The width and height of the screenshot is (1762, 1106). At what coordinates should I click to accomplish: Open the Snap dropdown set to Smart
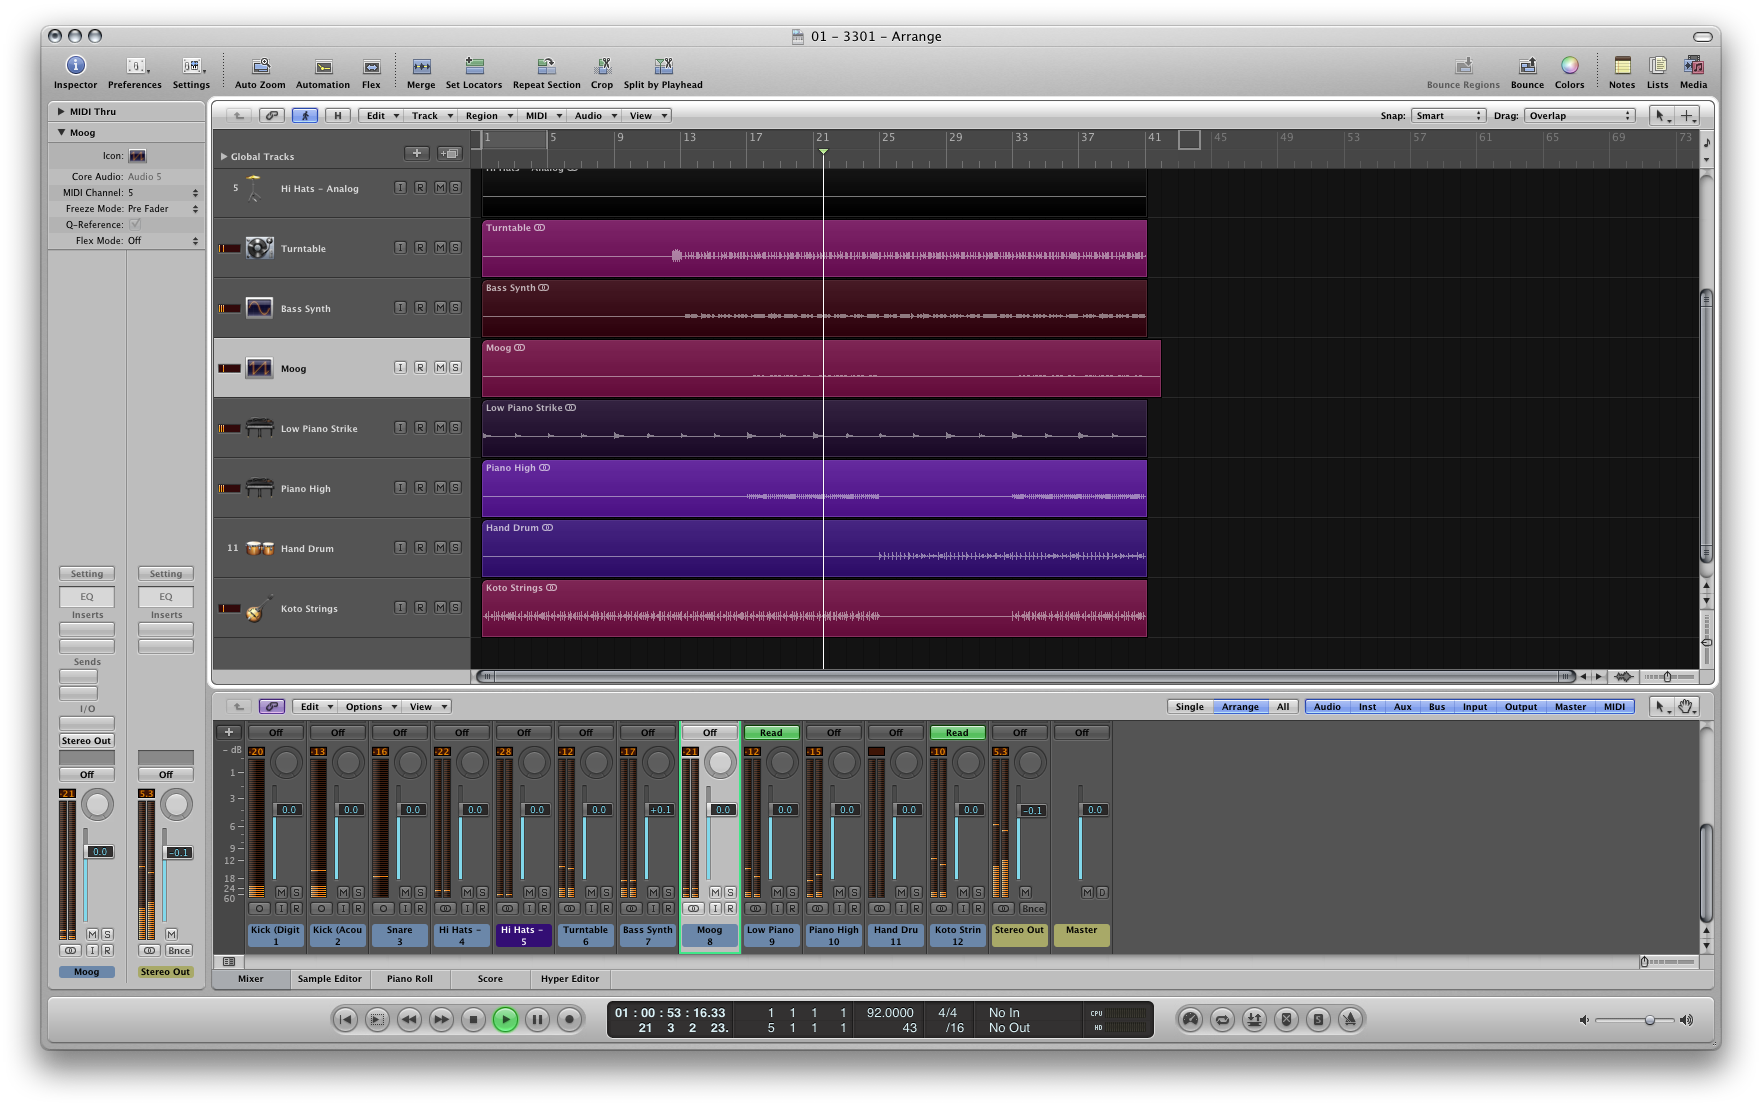1448,116
